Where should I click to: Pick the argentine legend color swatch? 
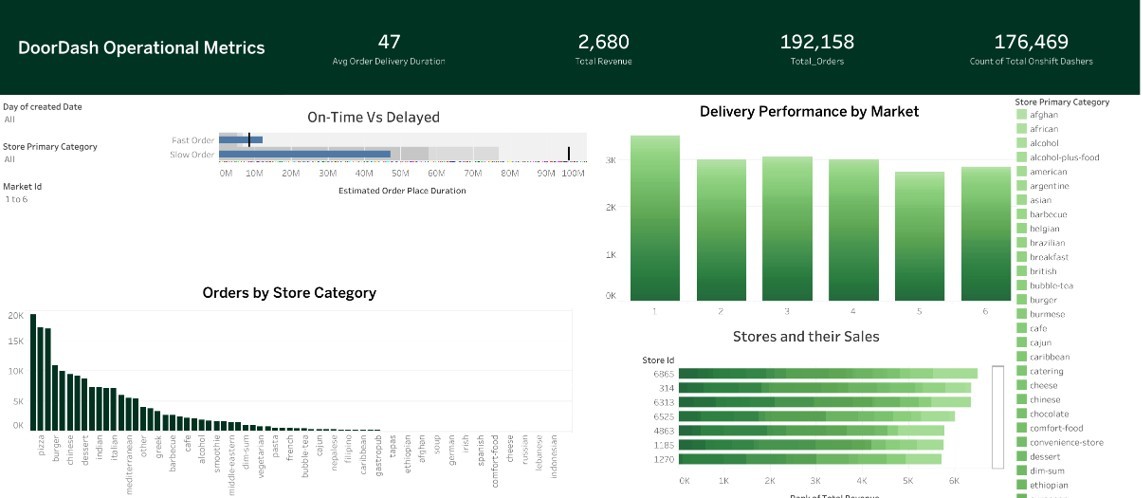(x=1021, y=186)
